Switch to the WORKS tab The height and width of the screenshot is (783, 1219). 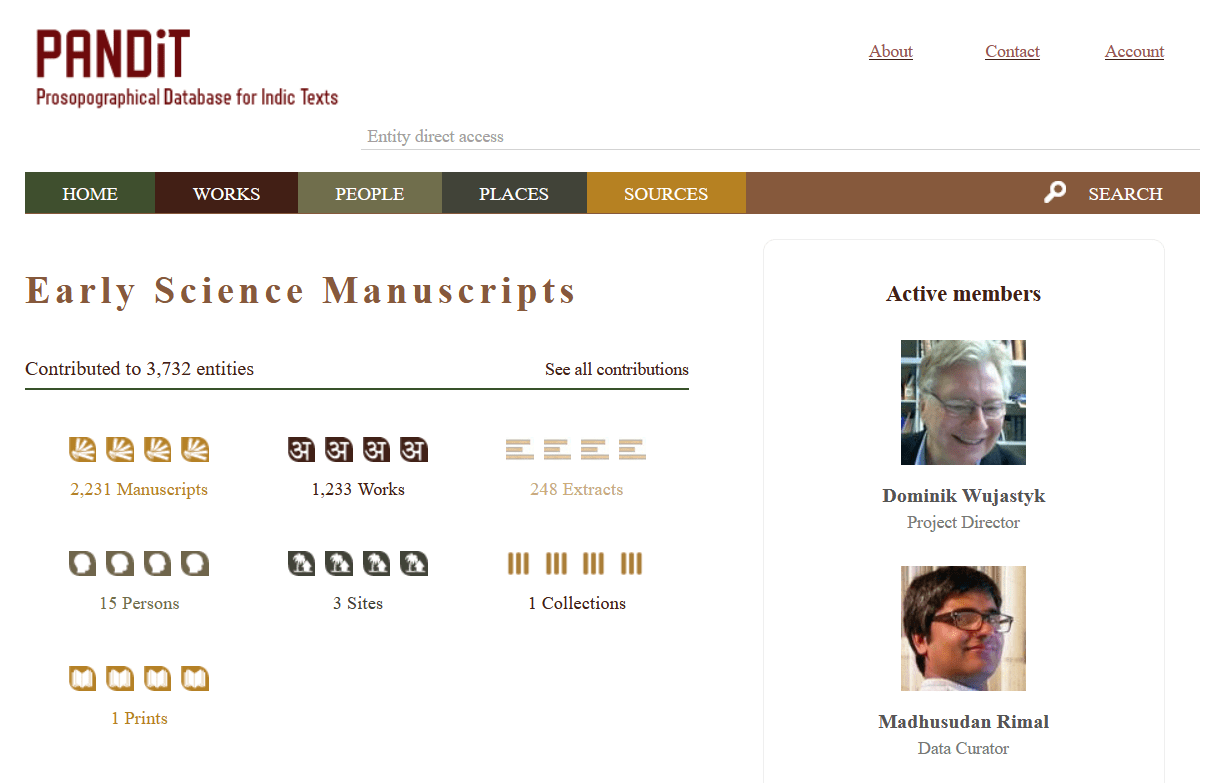tap(226, 193)
